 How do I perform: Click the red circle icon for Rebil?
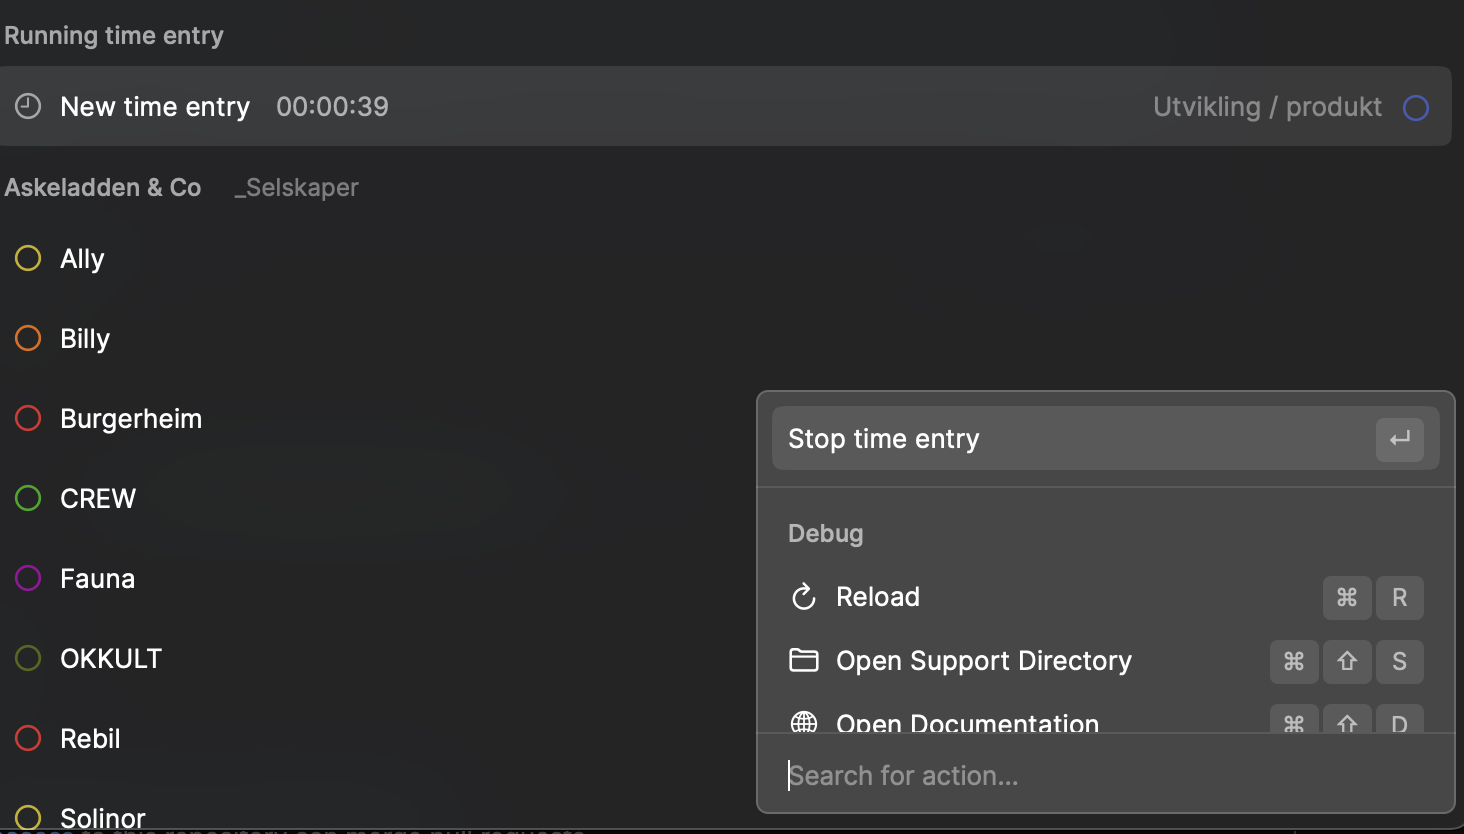28,738
